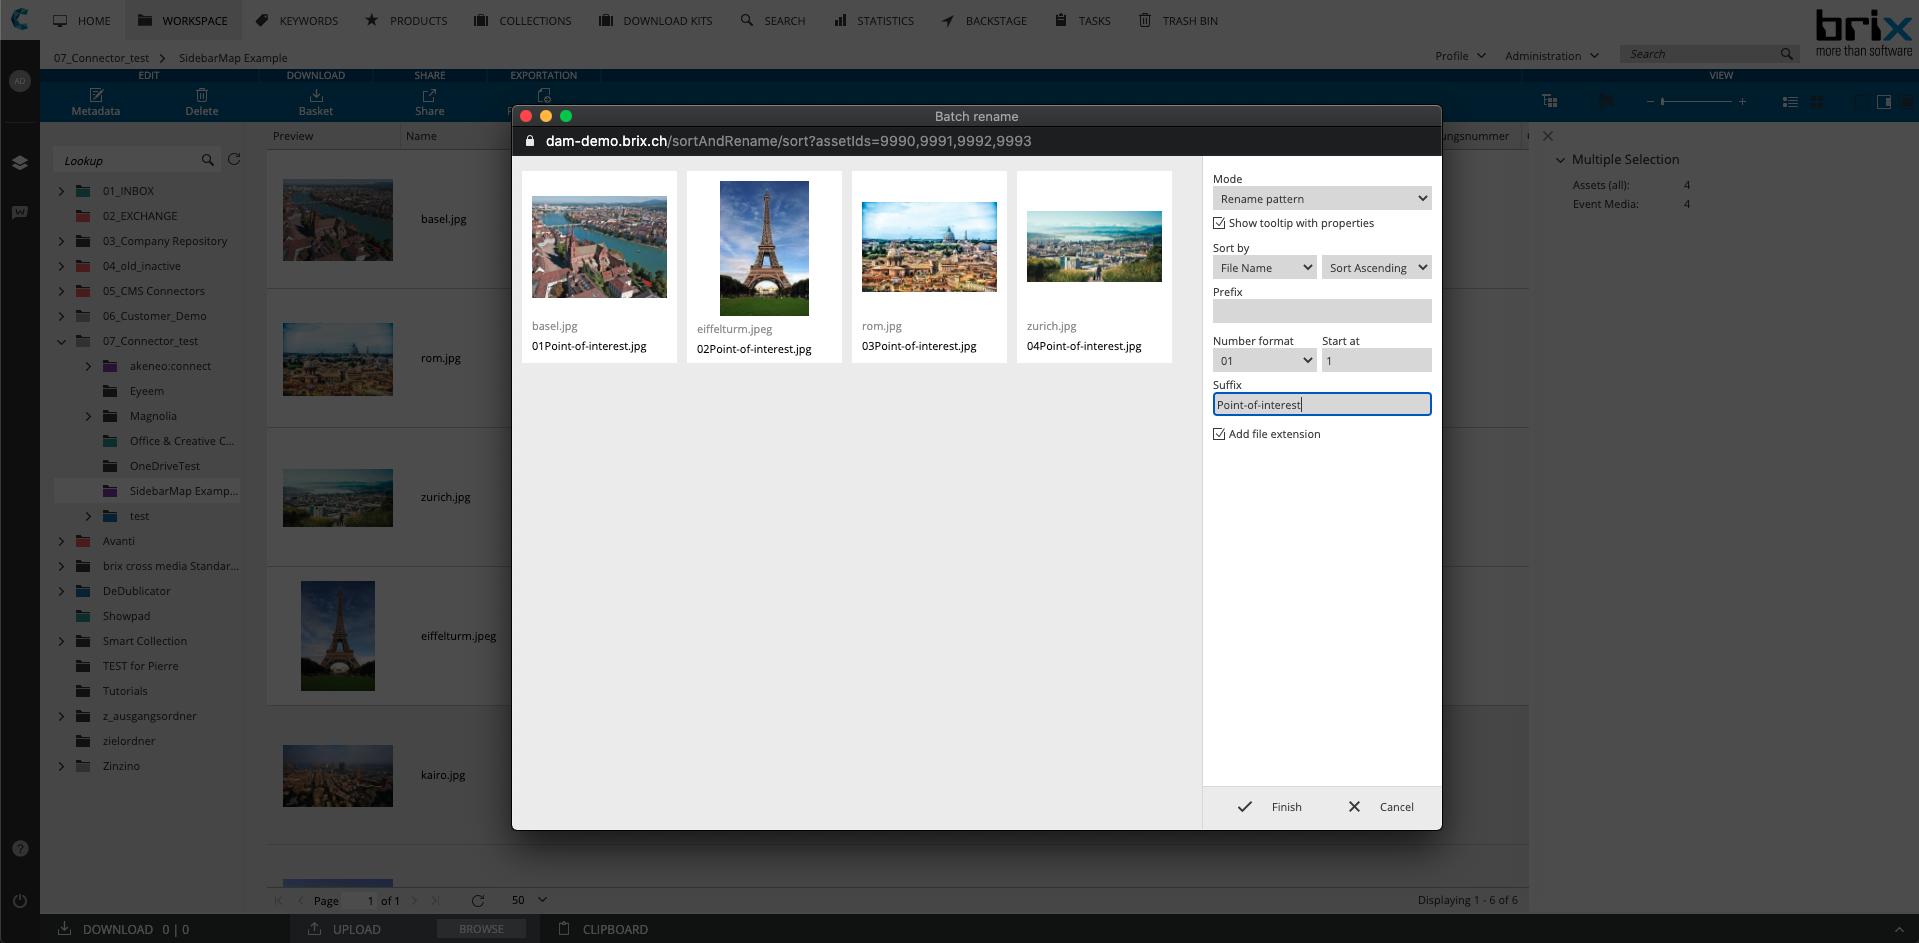Select the eiffelturm.jpeg thumbnail in dialog
Screen dimensions: 1919x943
[764, 248]
